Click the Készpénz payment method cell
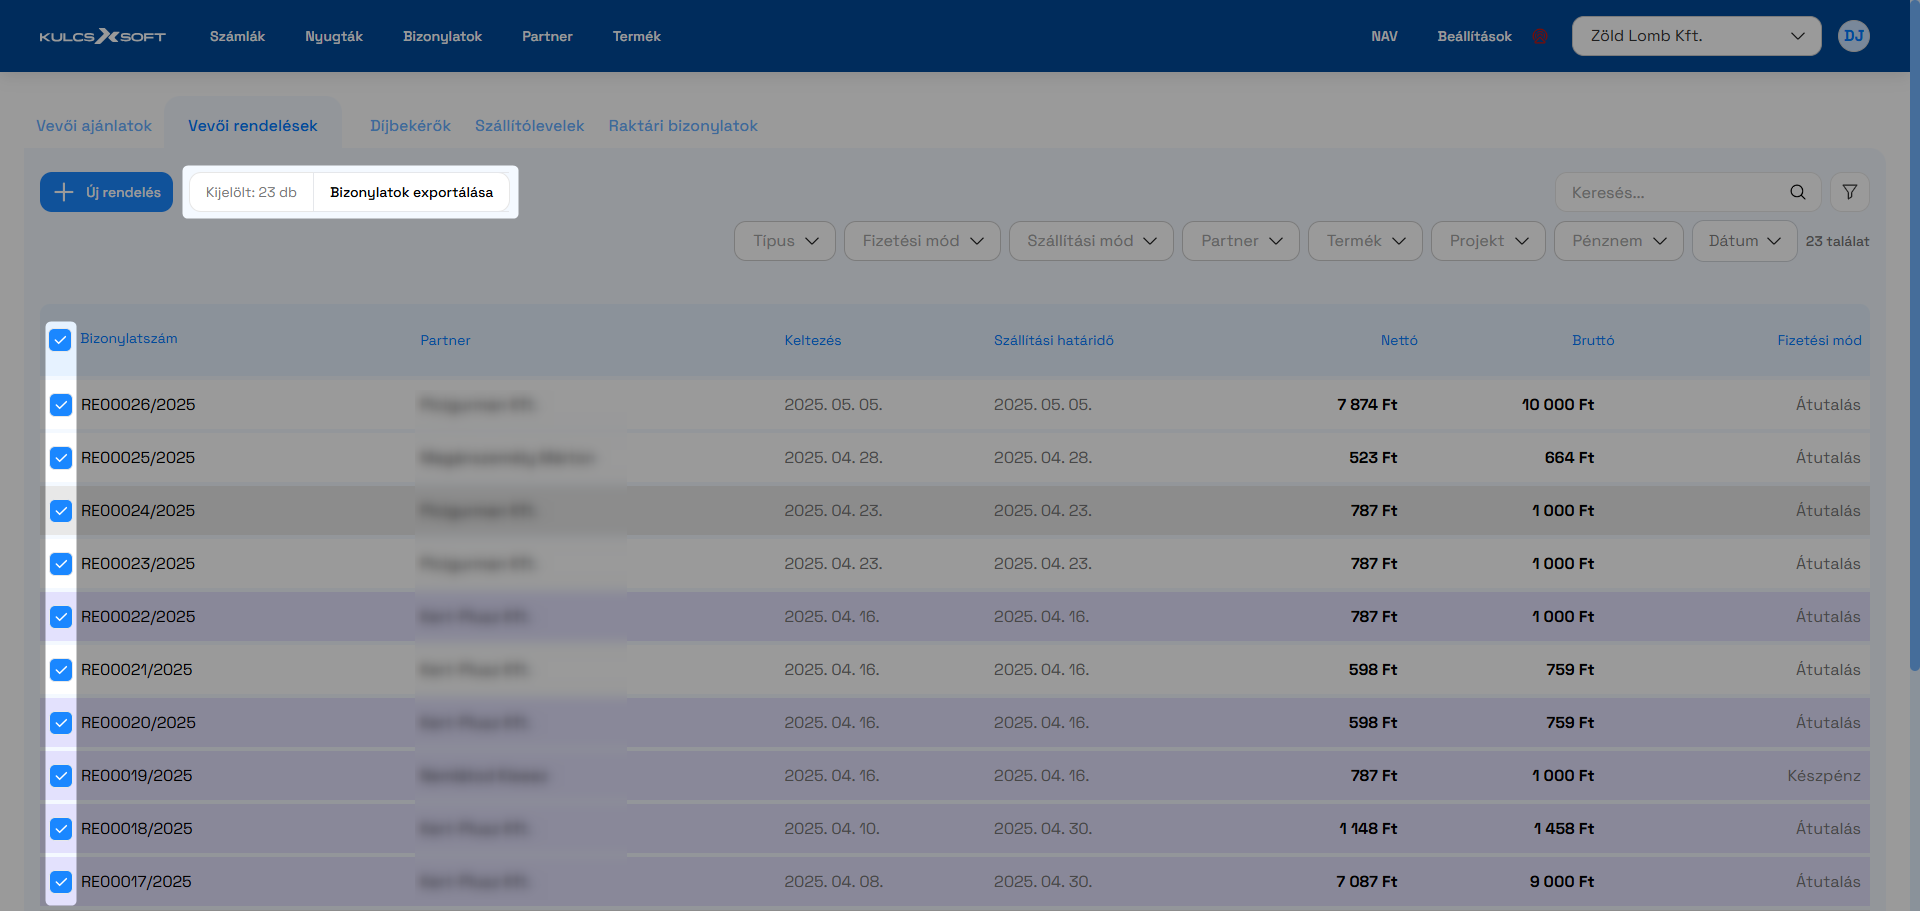1920x911 pixels. tap(1824, 776)
